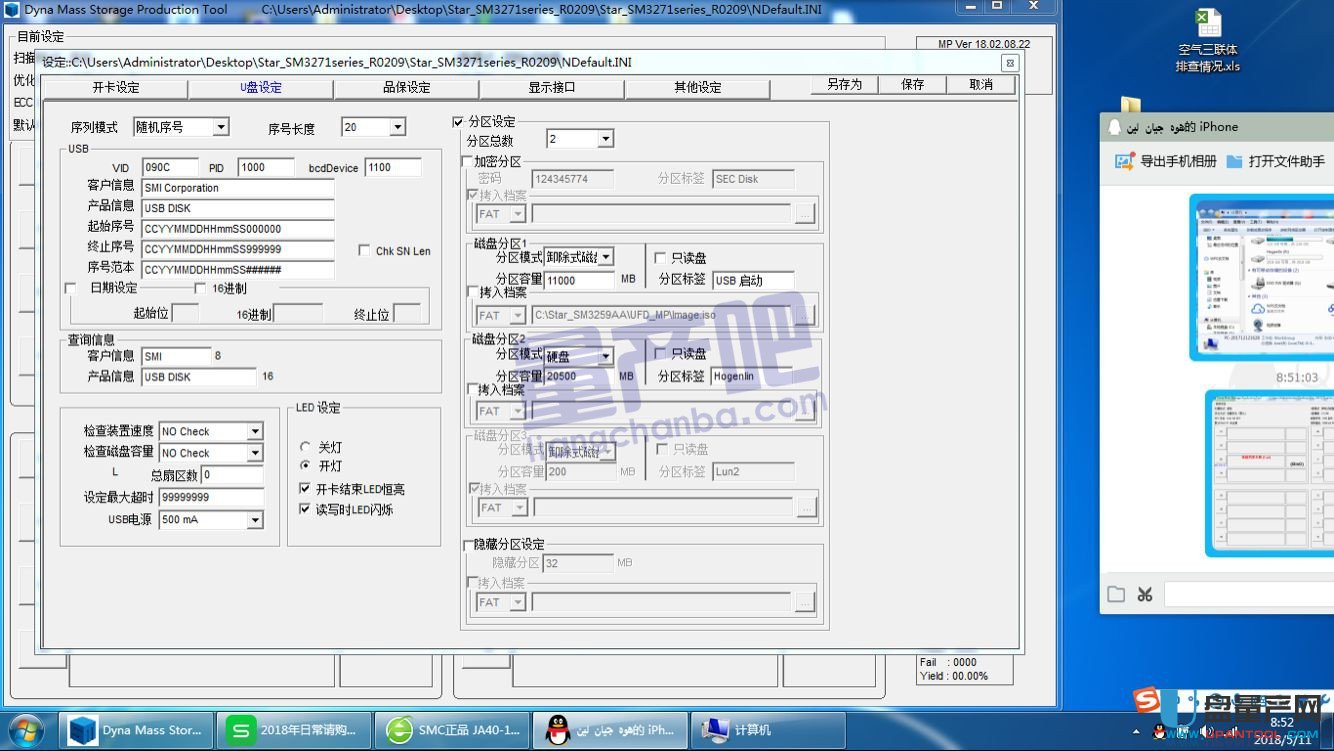Click the 保存 button
This screenshot has height=751, width=1334.
pos(911,85)
